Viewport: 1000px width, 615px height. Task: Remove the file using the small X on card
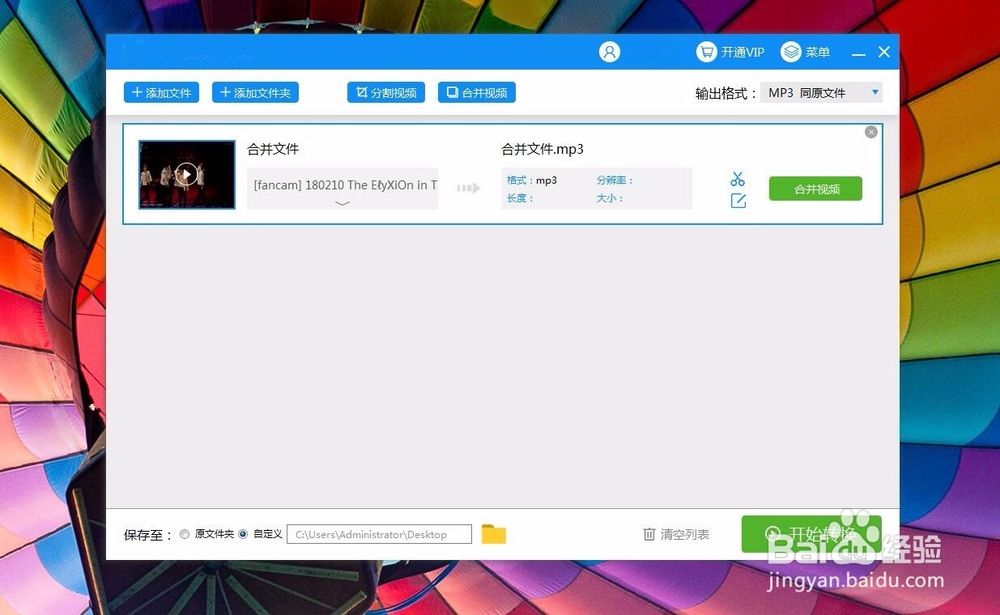[x=871, y=131]
